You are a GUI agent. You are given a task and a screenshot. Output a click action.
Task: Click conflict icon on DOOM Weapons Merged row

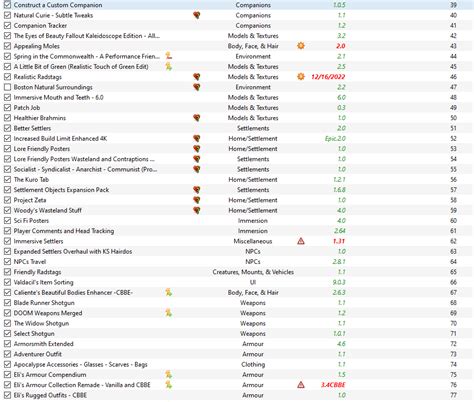coord(169,313)
